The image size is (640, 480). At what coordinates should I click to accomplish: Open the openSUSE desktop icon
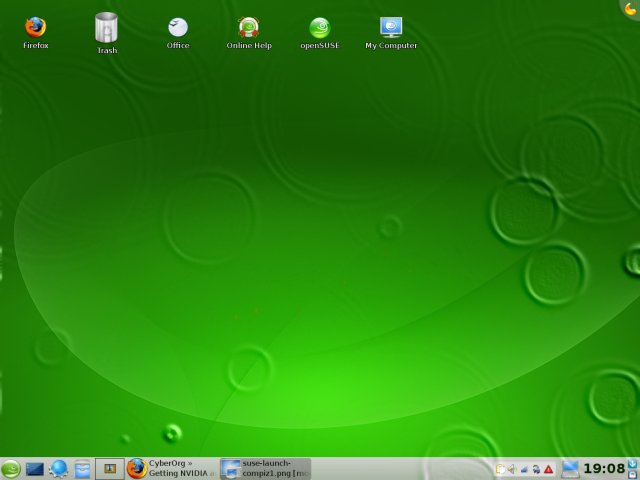pos(320,33)
